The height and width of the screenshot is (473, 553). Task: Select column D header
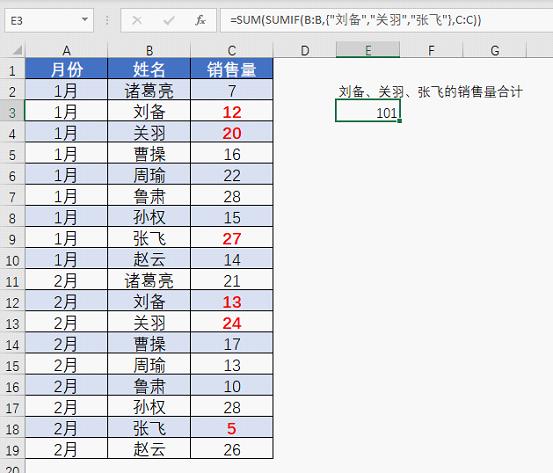pos(305,50)
